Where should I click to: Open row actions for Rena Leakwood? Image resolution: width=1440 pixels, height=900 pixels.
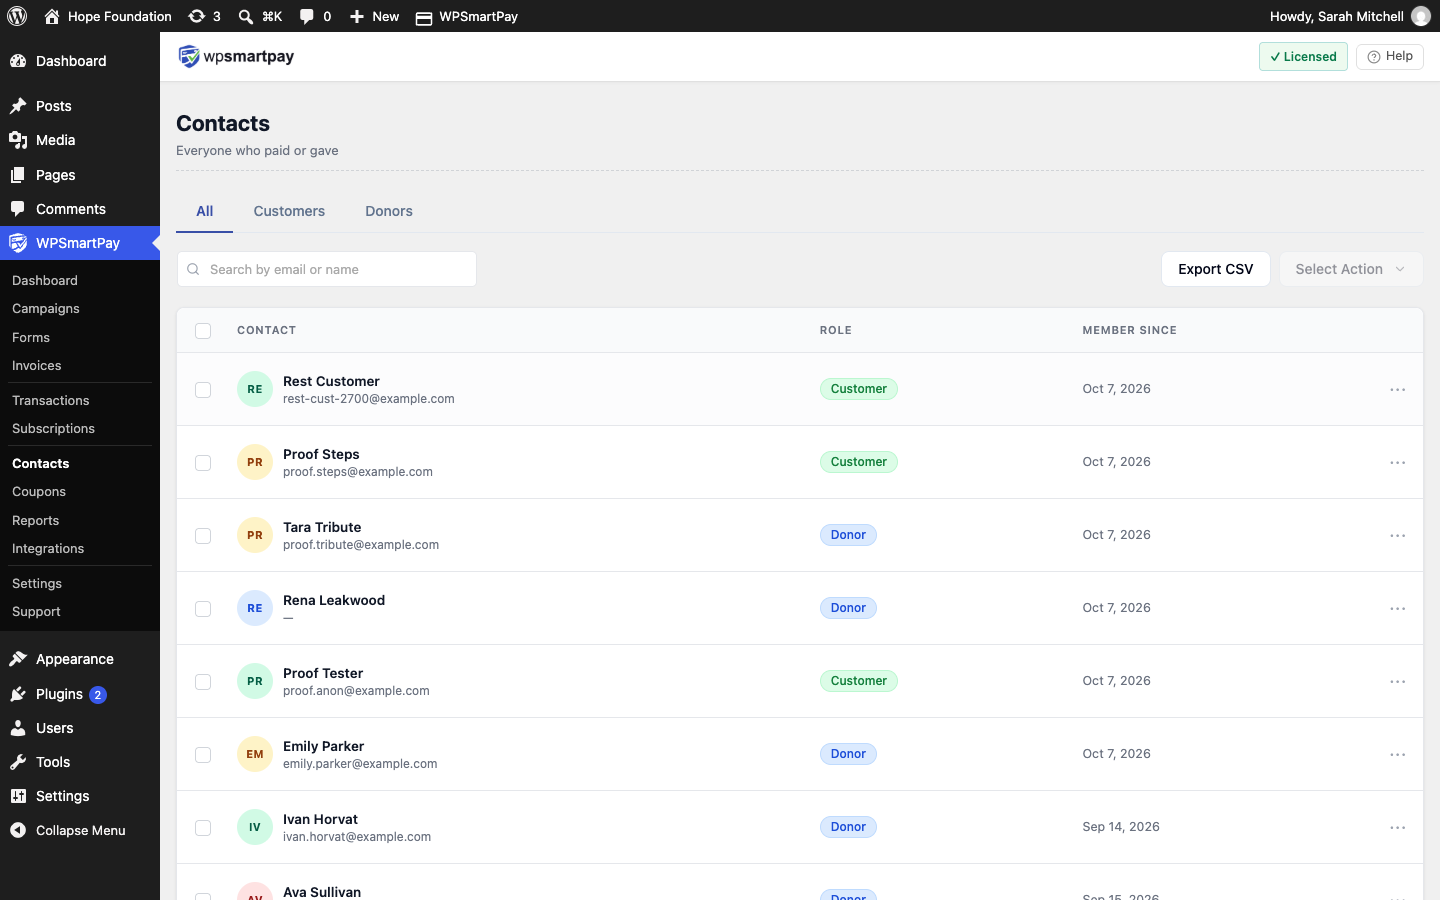click(1398, 608)
